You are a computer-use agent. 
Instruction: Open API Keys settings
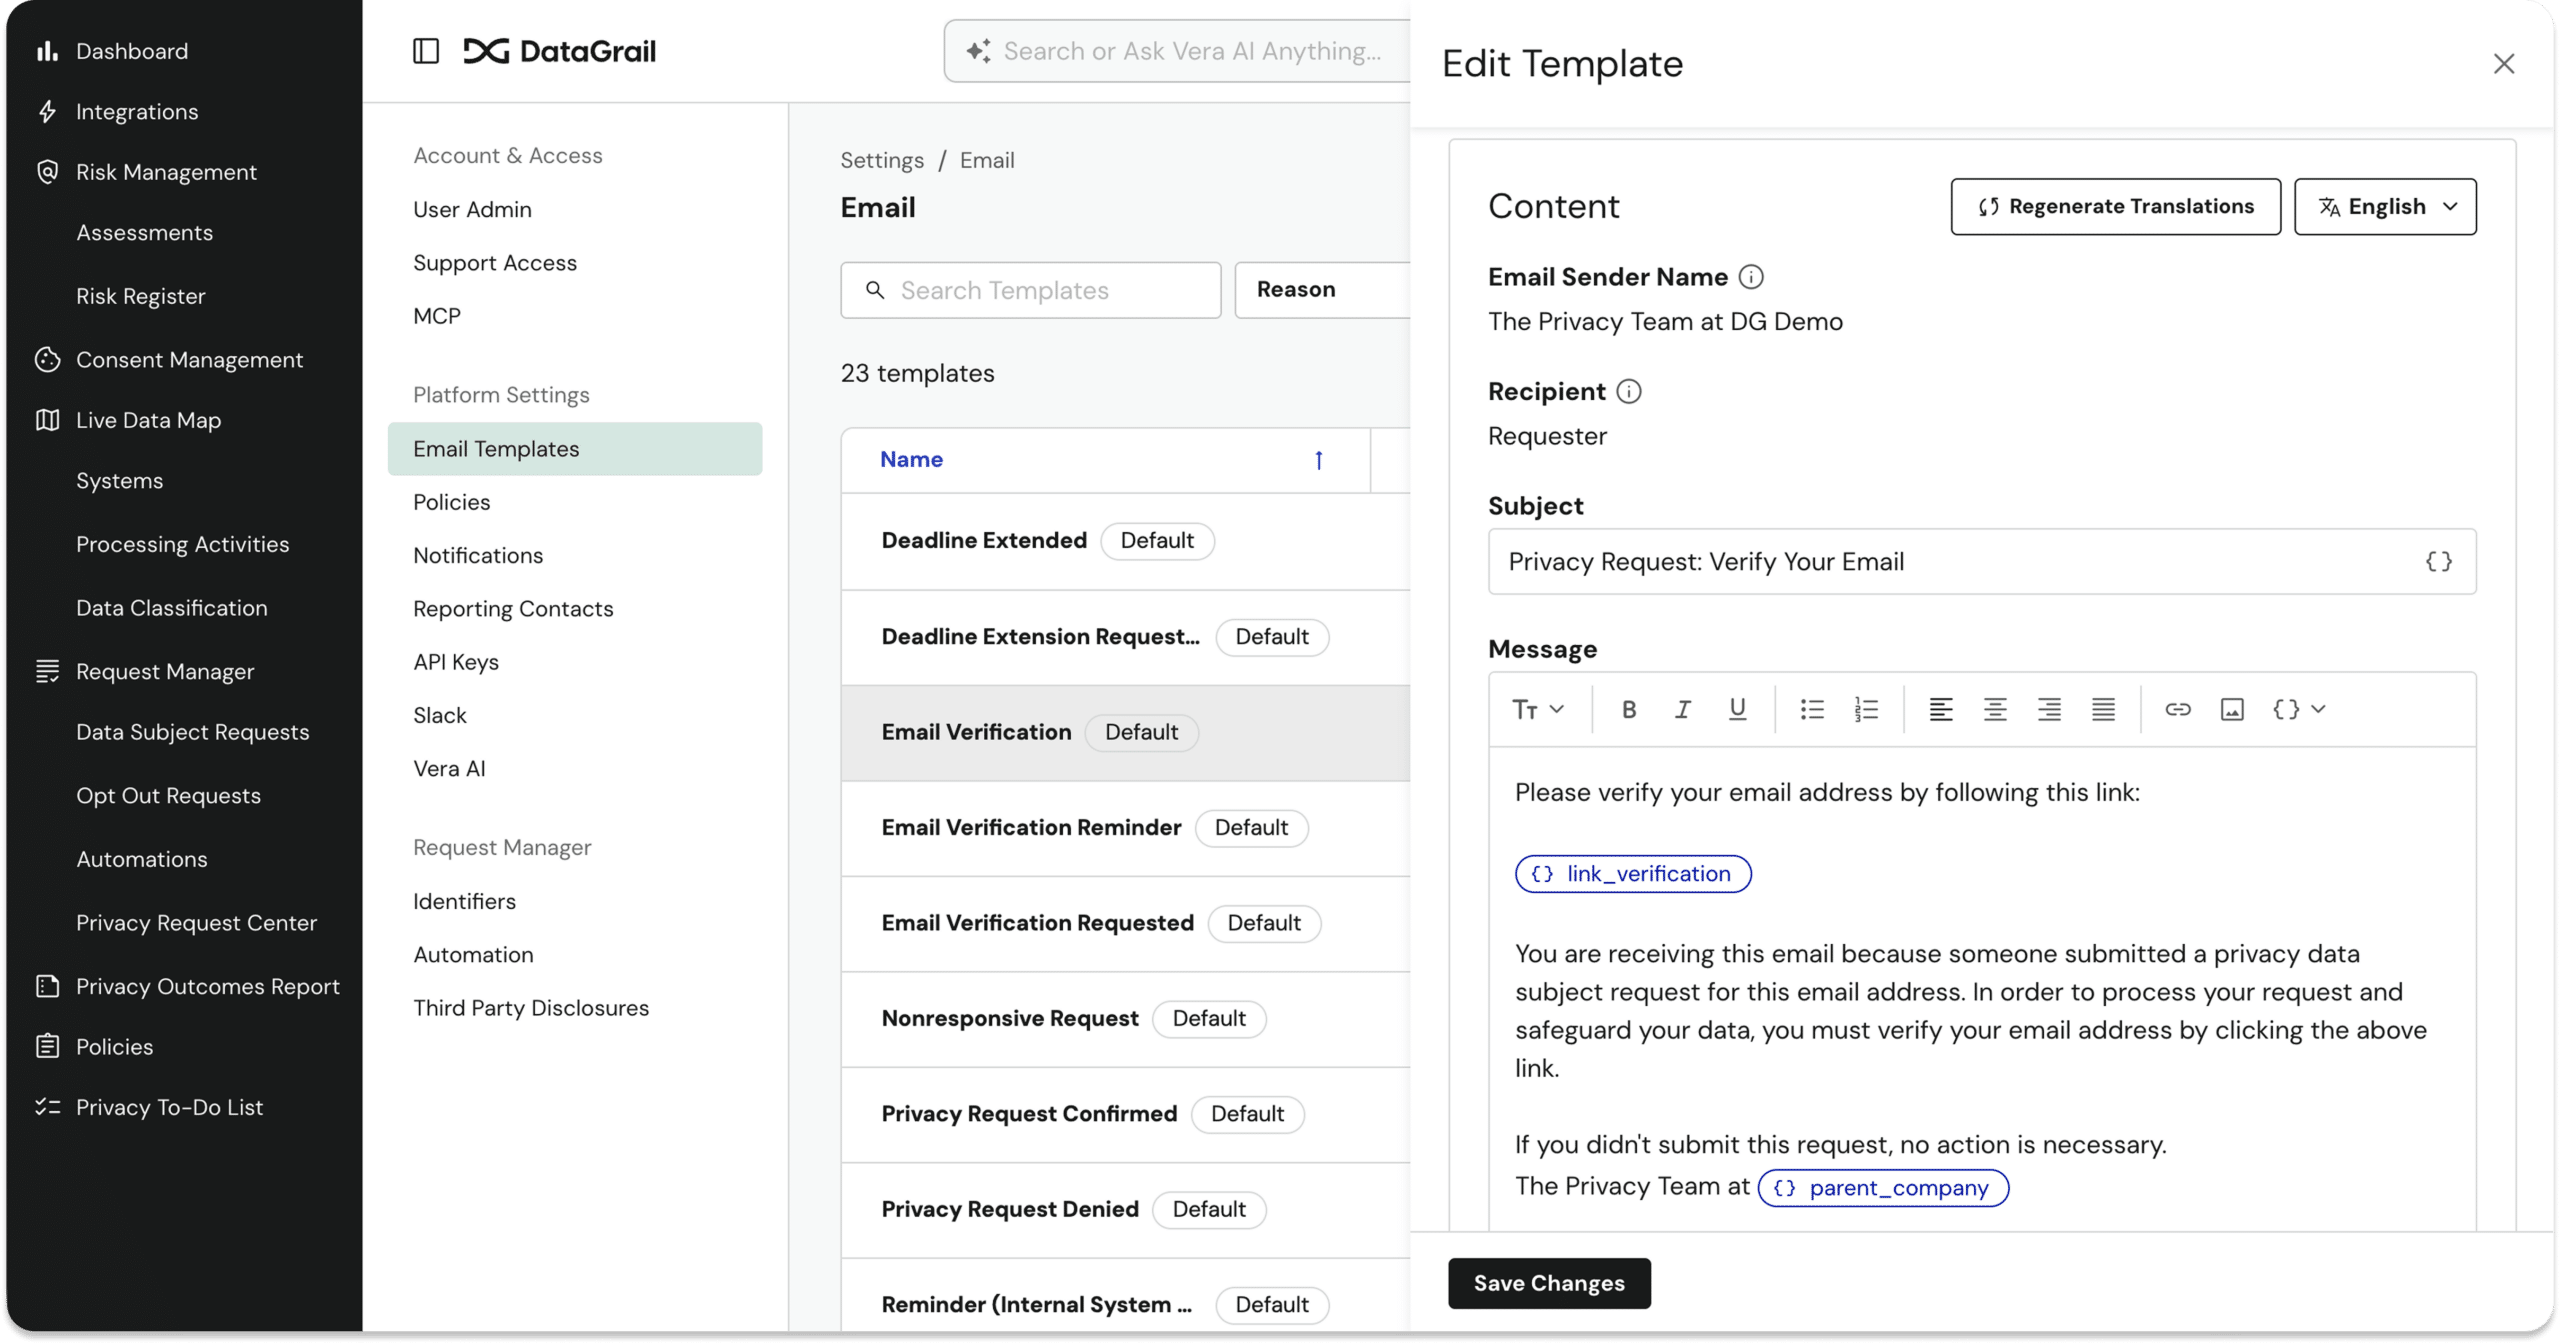tap(456, 662)
